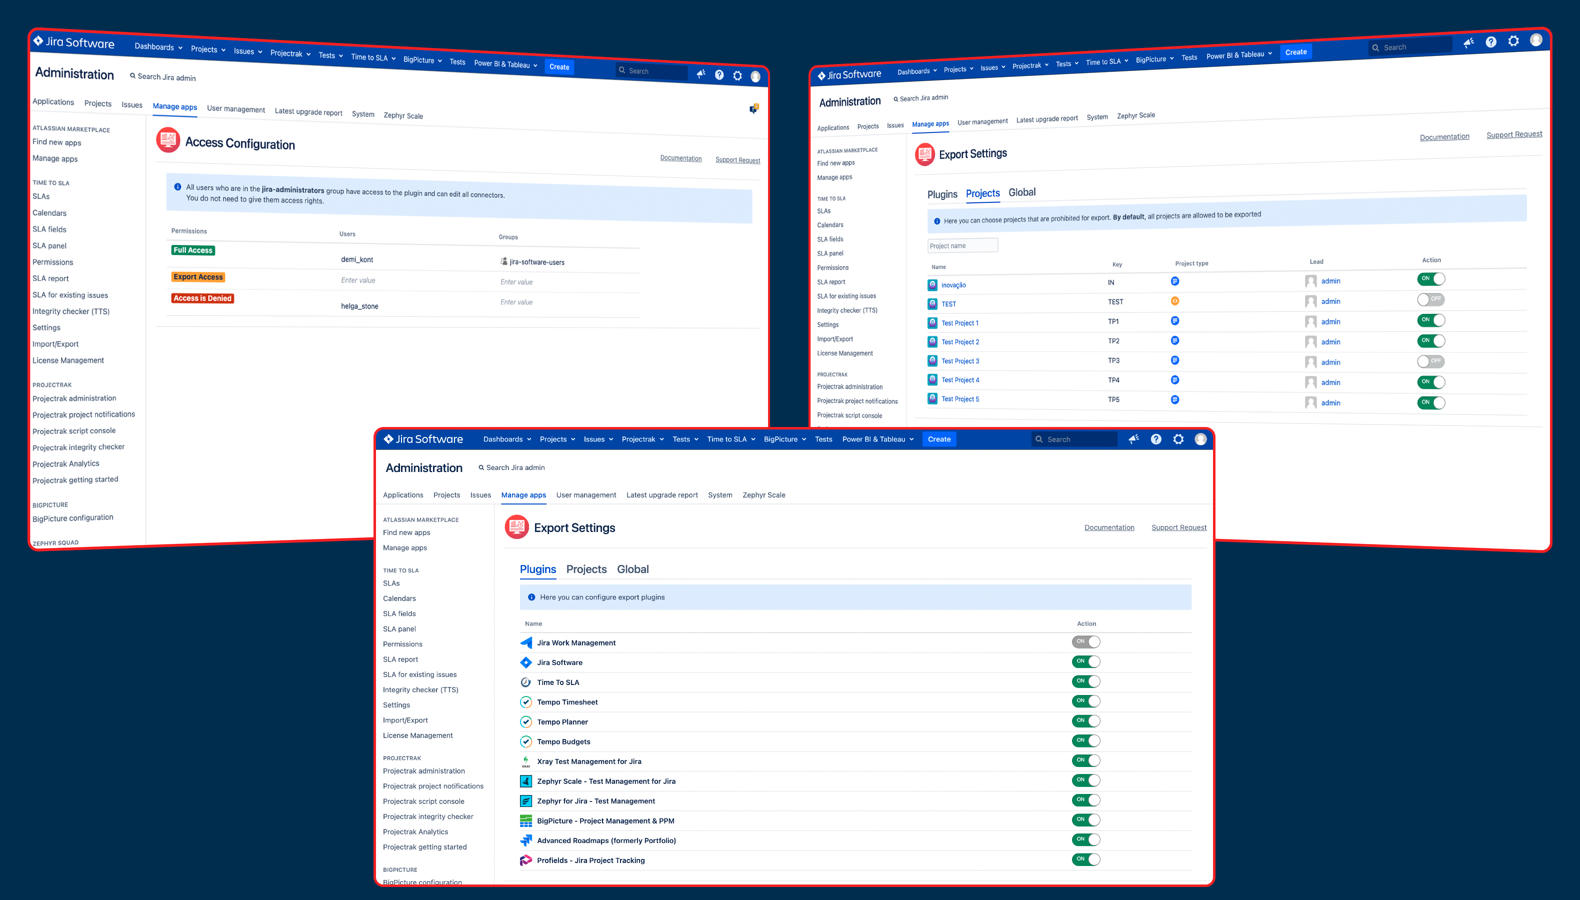Click Create button in front window
Viewport: 1580px width, 900px height.
[x=939, y=439]
